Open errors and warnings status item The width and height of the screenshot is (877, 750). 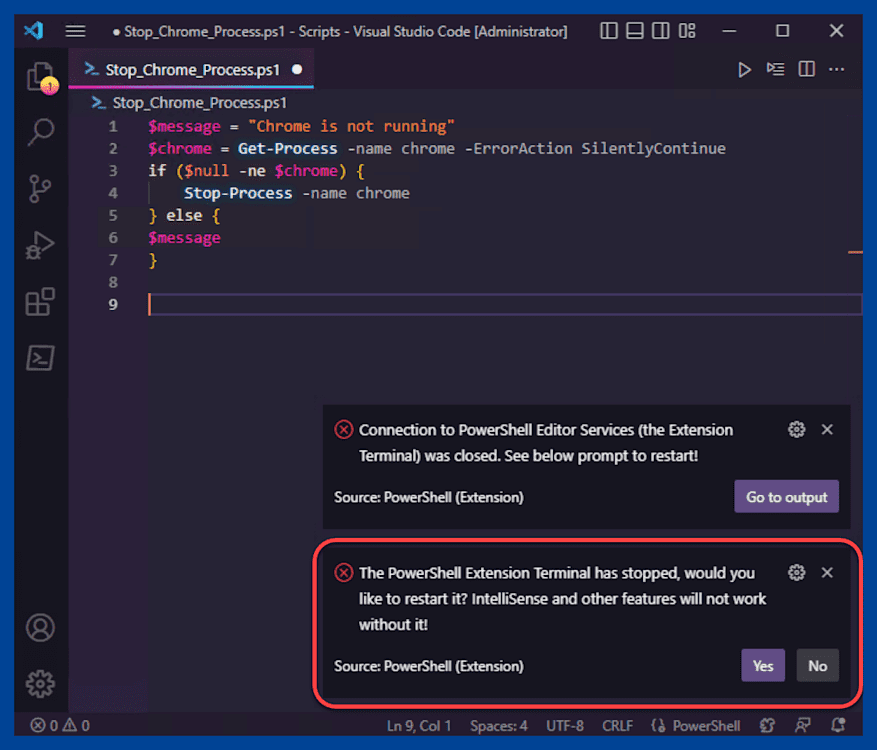[x=59, y=725]
